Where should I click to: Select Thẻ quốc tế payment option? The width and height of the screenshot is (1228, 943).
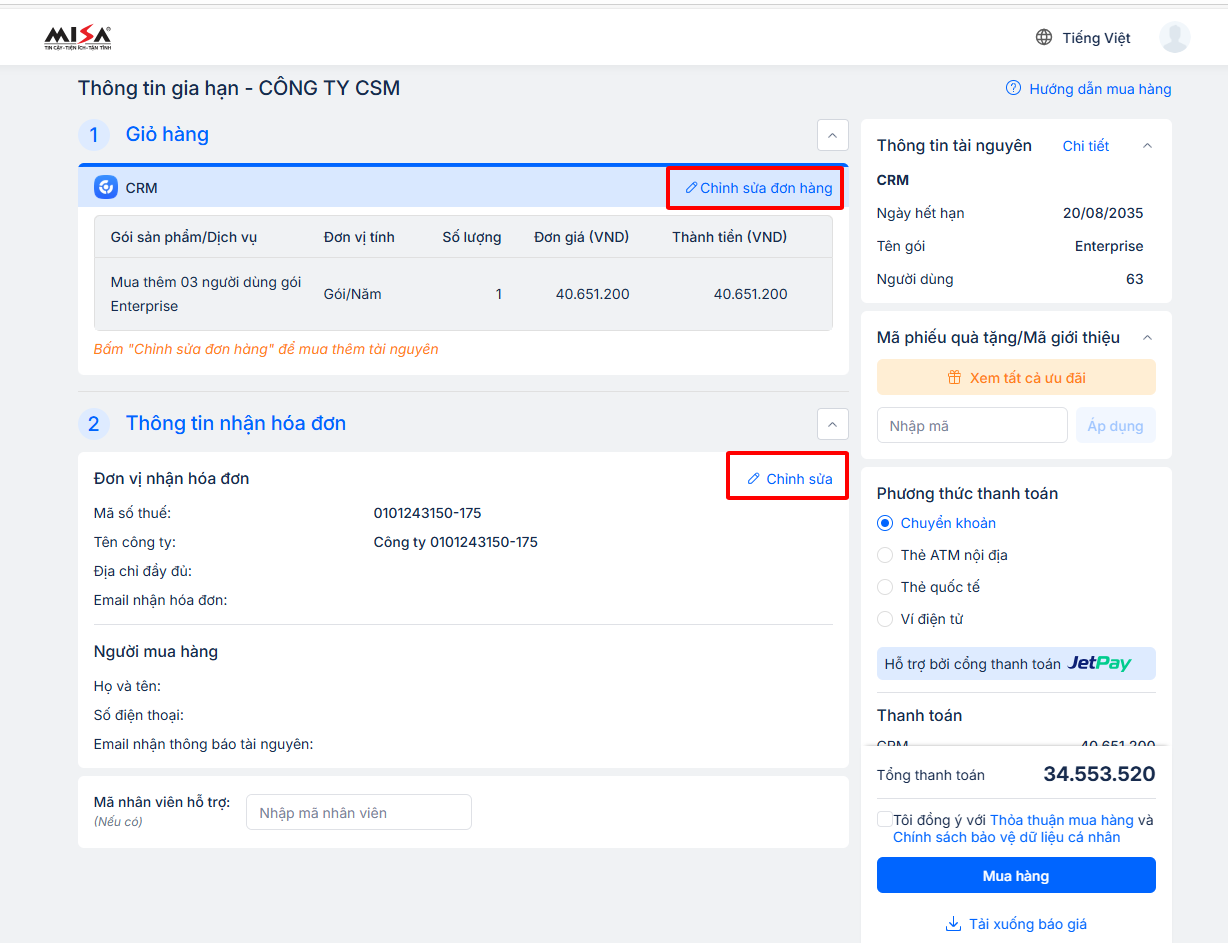[x=885, y=587]
